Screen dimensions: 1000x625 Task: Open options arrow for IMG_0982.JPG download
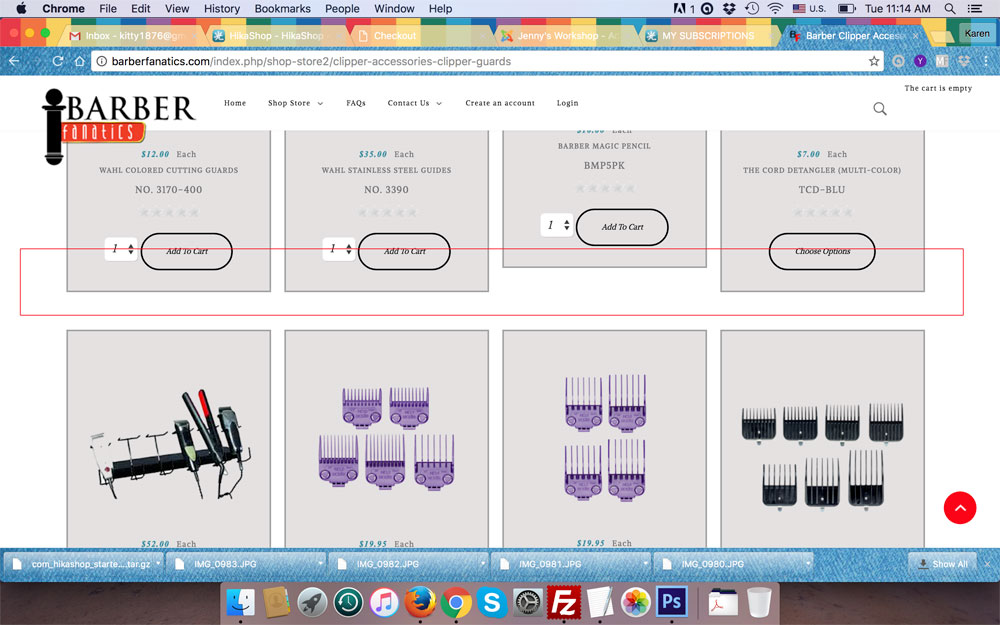click(483, 564)
